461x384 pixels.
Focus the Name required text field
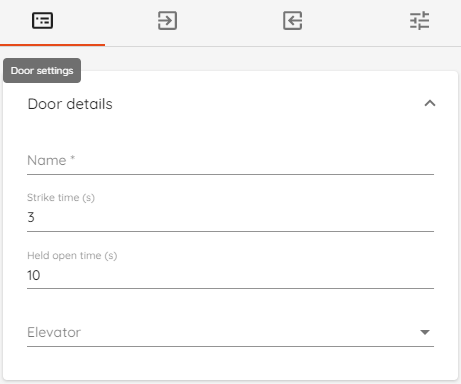click(230, 161)
